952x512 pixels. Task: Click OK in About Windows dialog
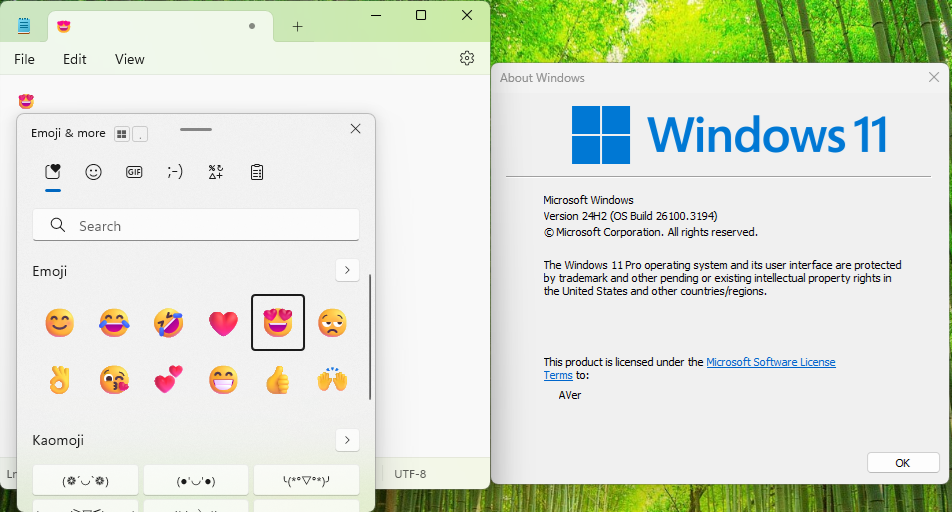click(x=903, y=463)
